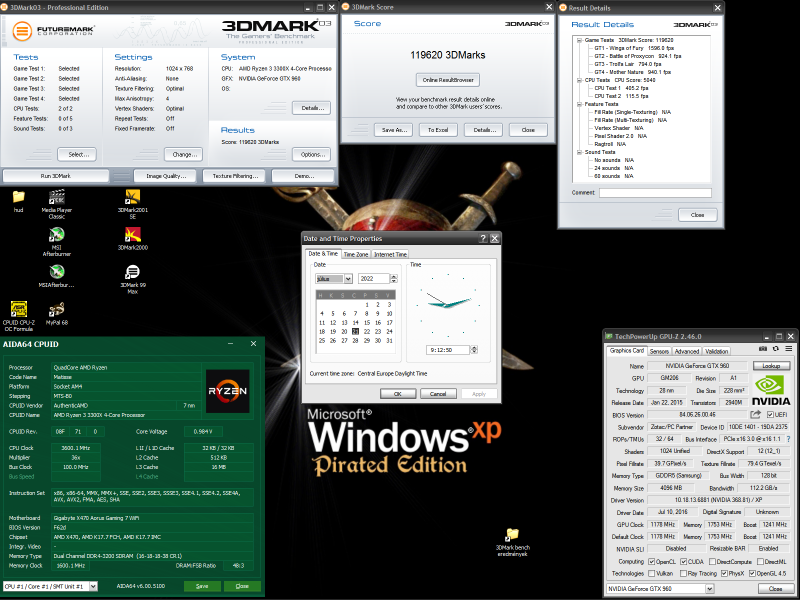Toggle DirectCompute checkbox in GPU-Z

pyautogui.click(x=712, y=562)
